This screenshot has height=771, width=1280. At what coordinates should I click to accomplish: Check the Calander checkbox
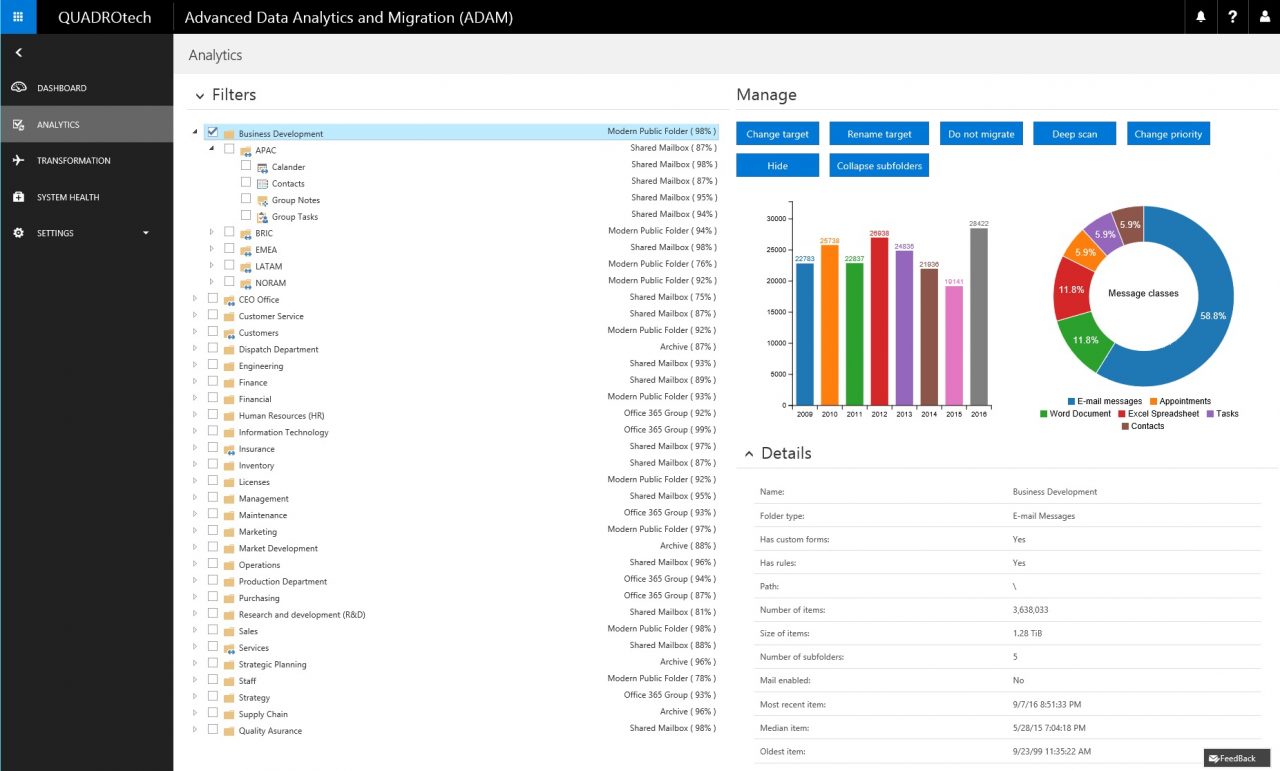pos(246,165)
